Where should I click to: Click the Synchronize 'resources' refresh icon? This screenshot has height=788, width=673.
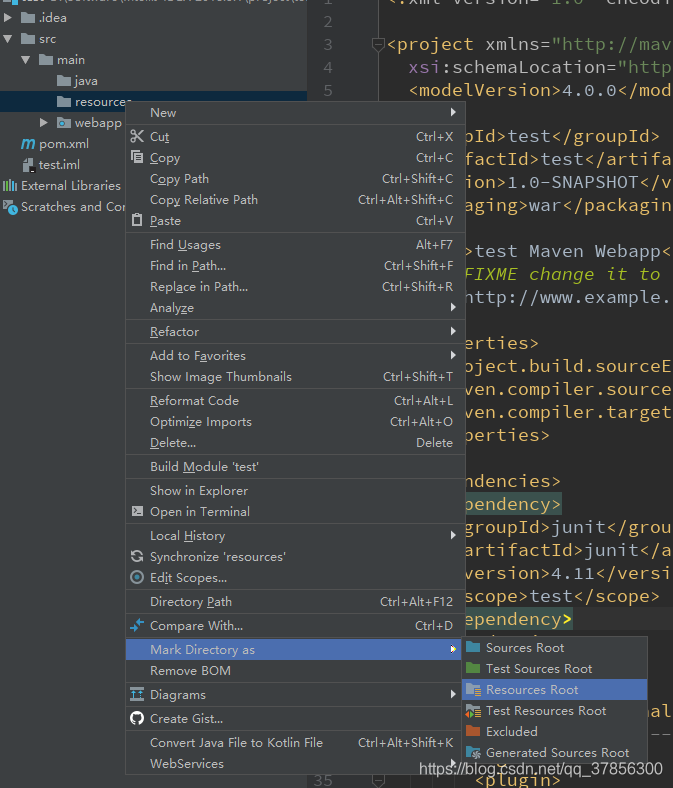(137, 556)
